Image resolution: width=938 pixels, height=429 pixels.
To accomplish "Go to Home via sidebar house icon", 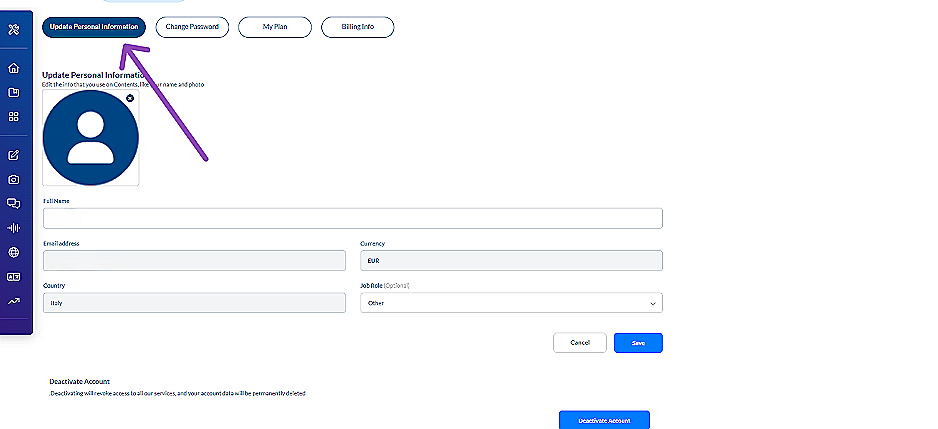I will (x=14, y=69).
